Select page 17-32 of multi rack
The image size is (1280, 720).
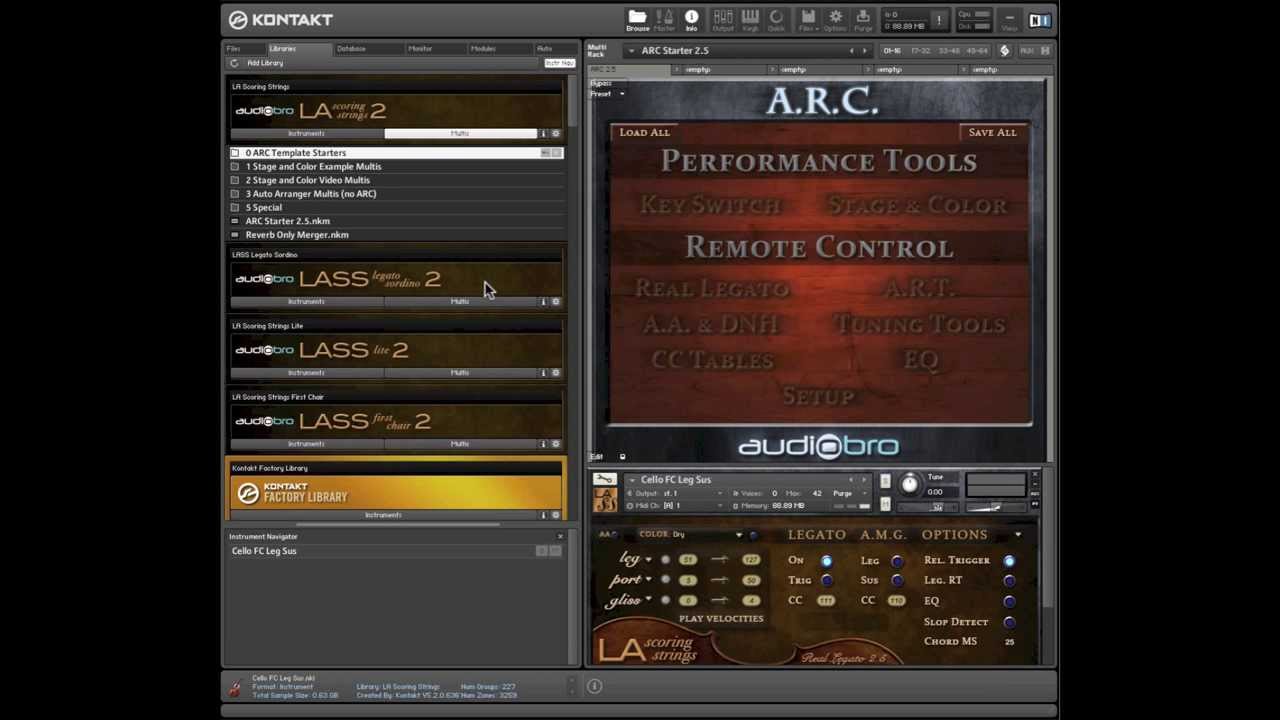919,50
